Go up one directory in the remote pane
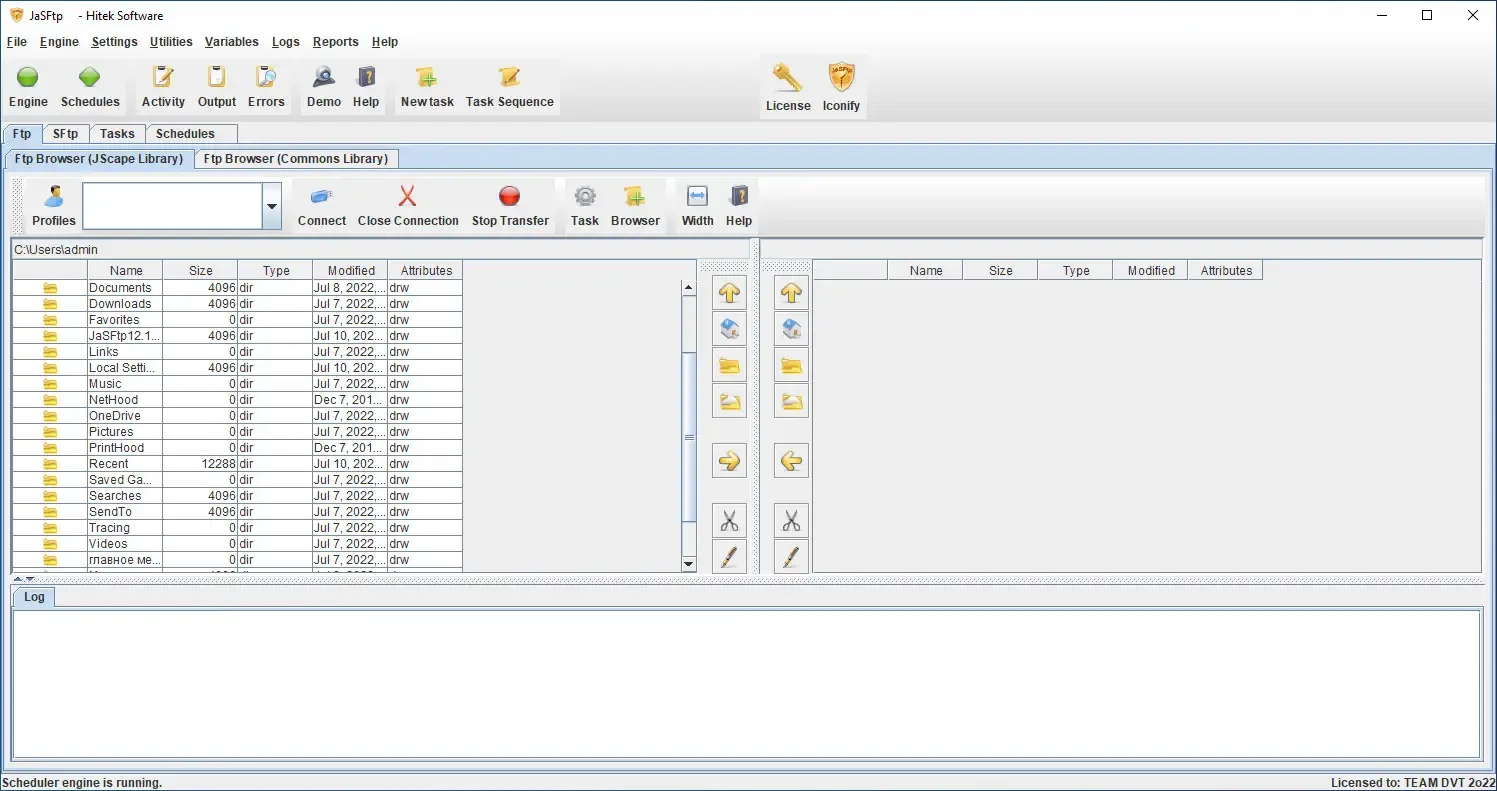This screenshot has height=791, width=1497. click(x=791, y=293)
